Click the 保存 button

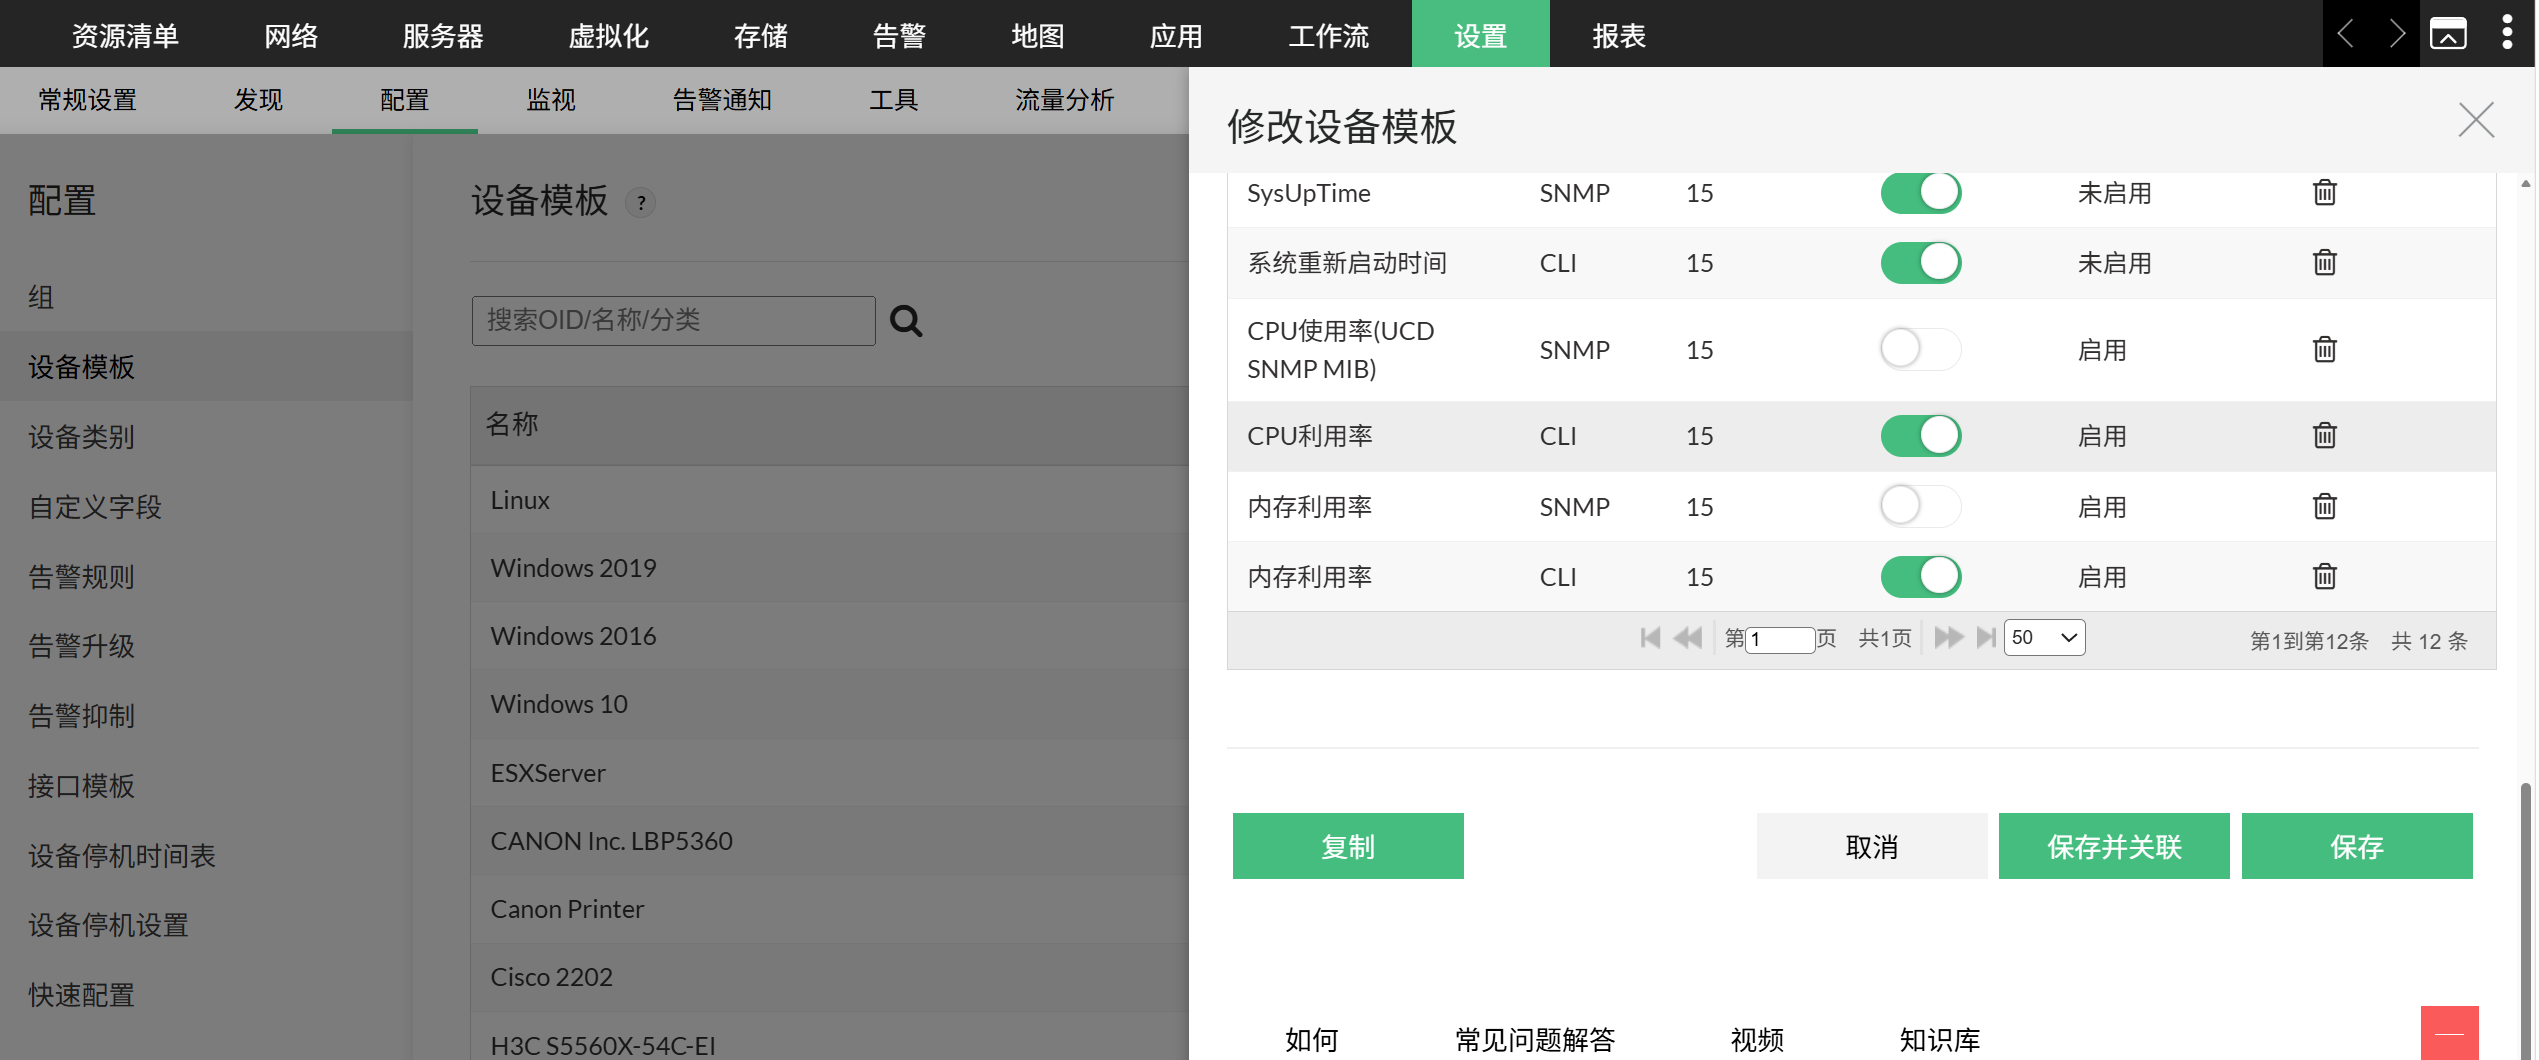pos(2356,846)
